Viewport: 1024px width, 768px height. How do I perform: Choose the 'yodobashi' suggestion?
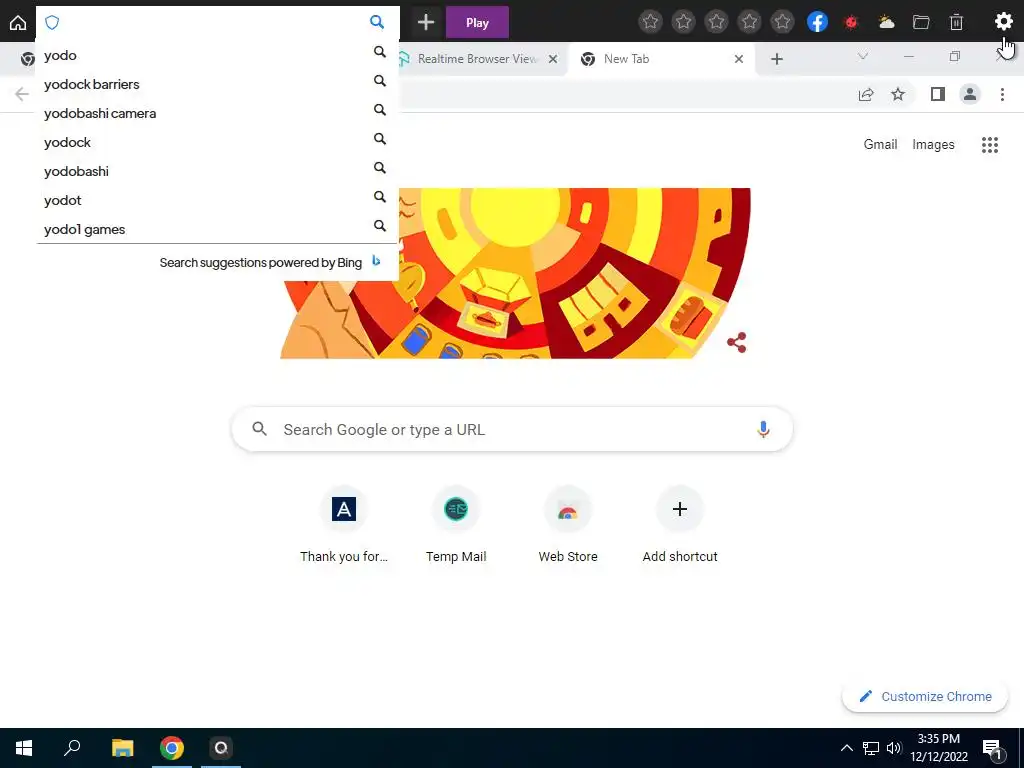click(217, 171)
